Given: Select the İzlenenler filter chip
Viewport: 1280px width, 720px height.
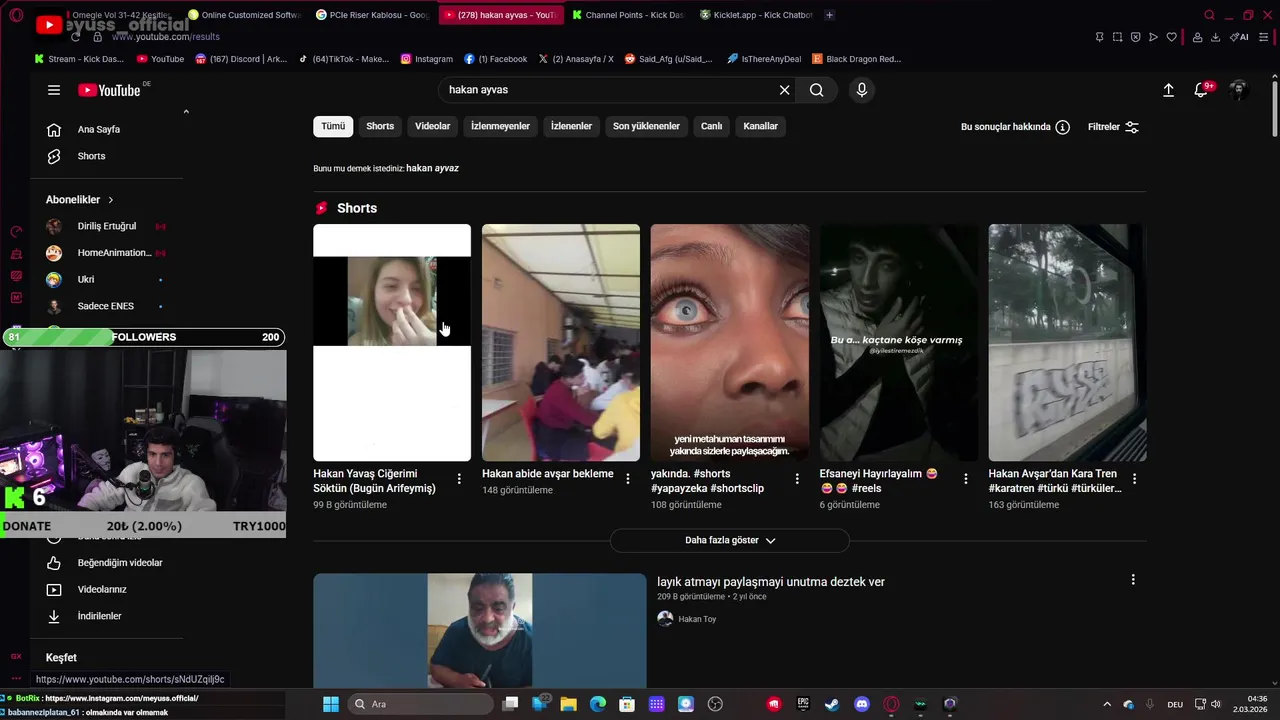Looking at the screenshot, I should [571, 126].
